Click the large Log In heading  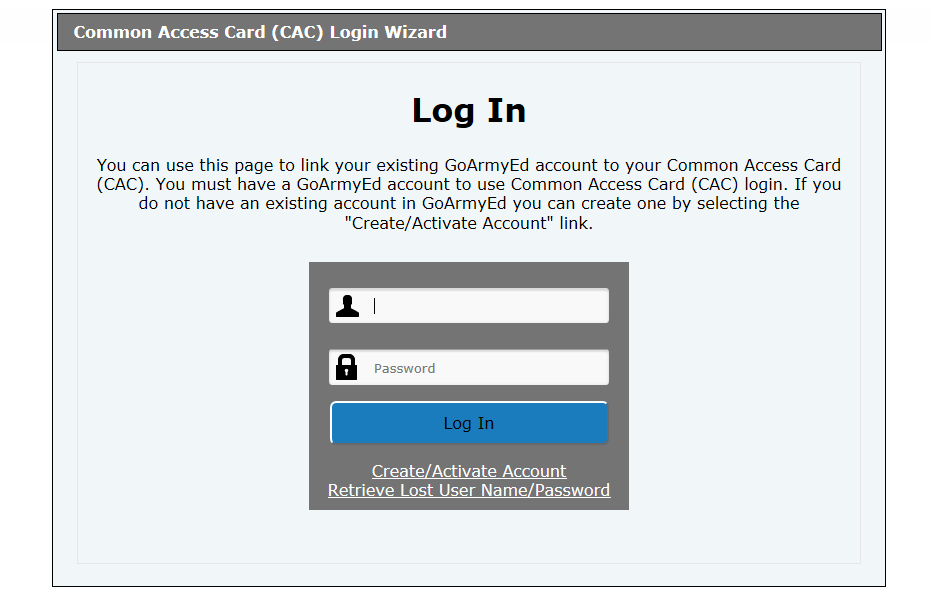click(x=469, y=111)
